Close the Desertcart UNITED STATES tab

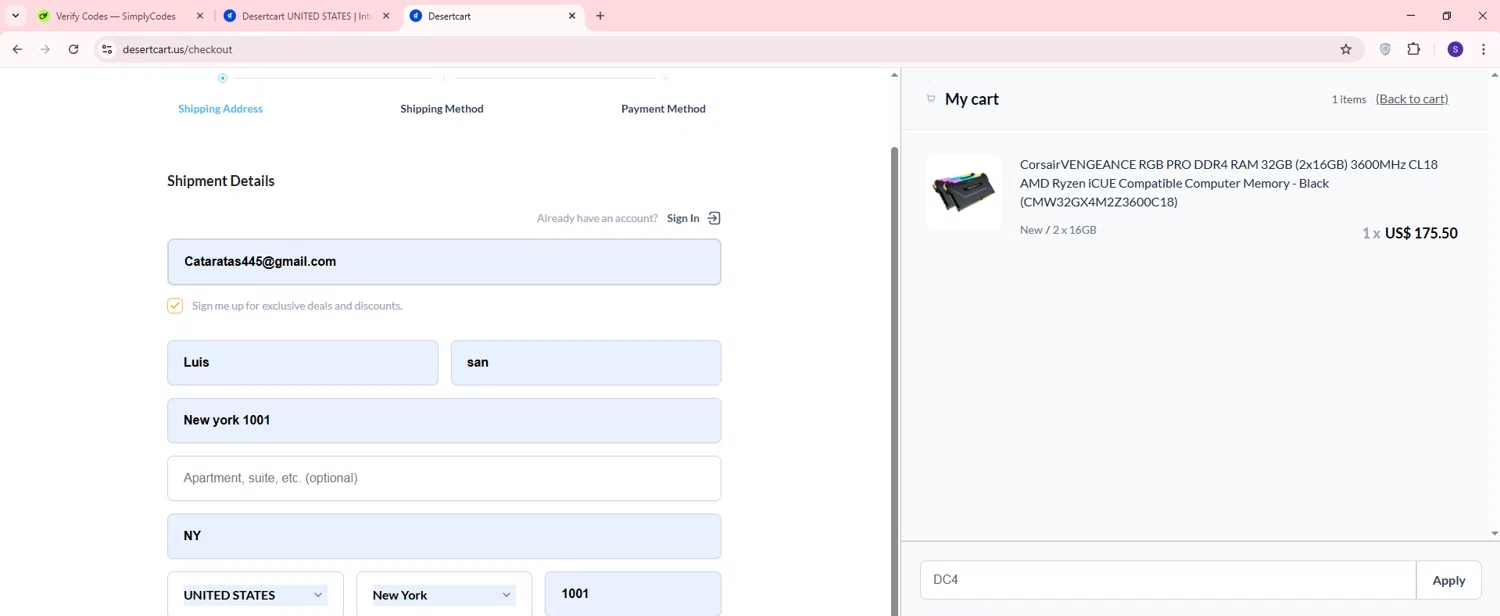tap(386, 16)
